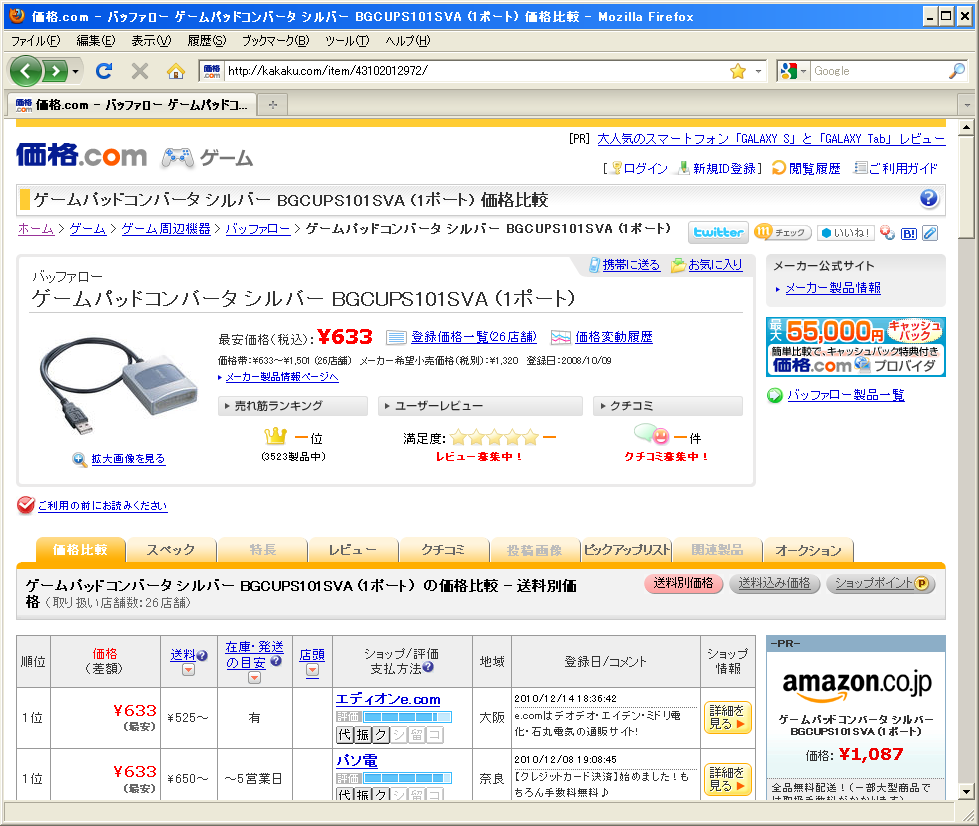Open the 表示 menu
Screen dimensions: 979x826
tap(151, 41)
